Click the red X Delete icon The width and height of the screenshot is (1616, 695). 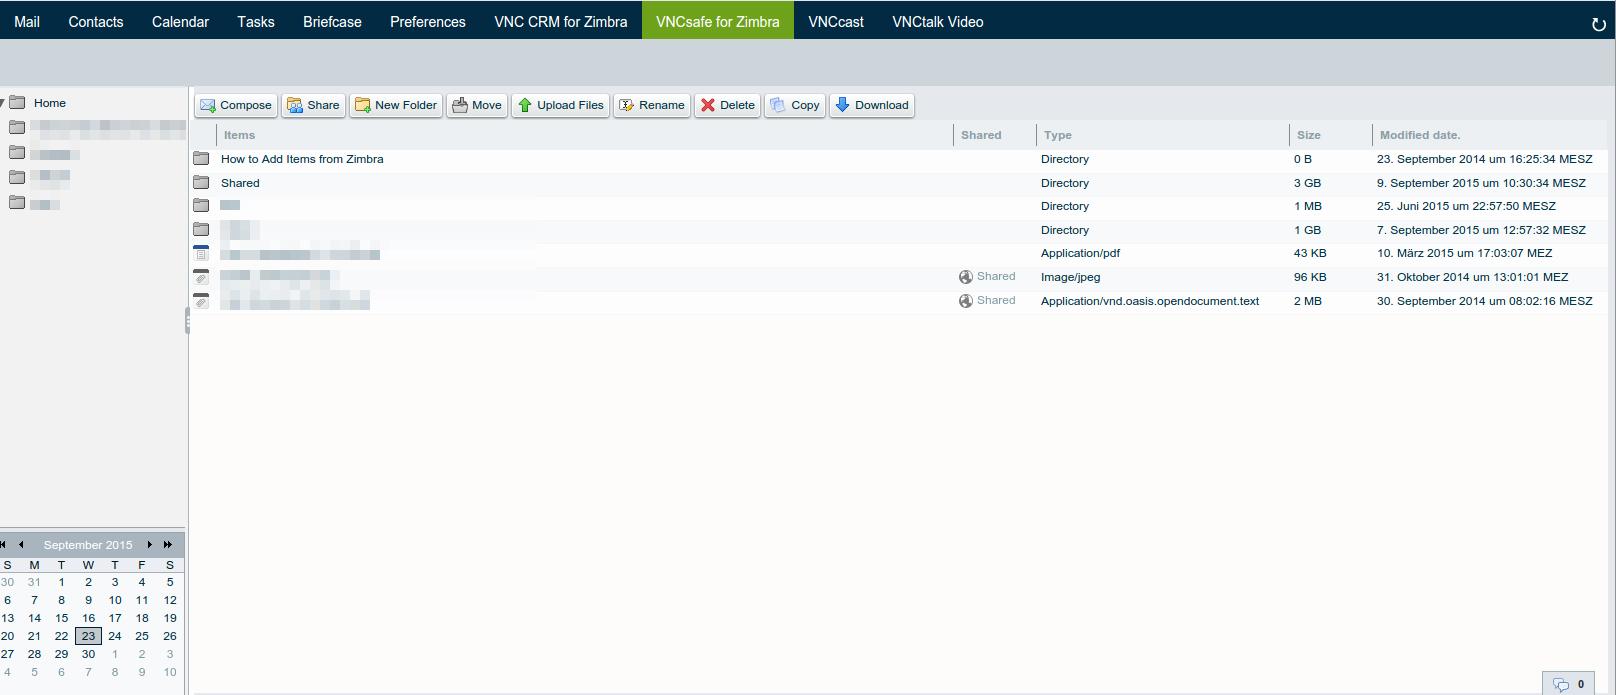tap(708, 105)
